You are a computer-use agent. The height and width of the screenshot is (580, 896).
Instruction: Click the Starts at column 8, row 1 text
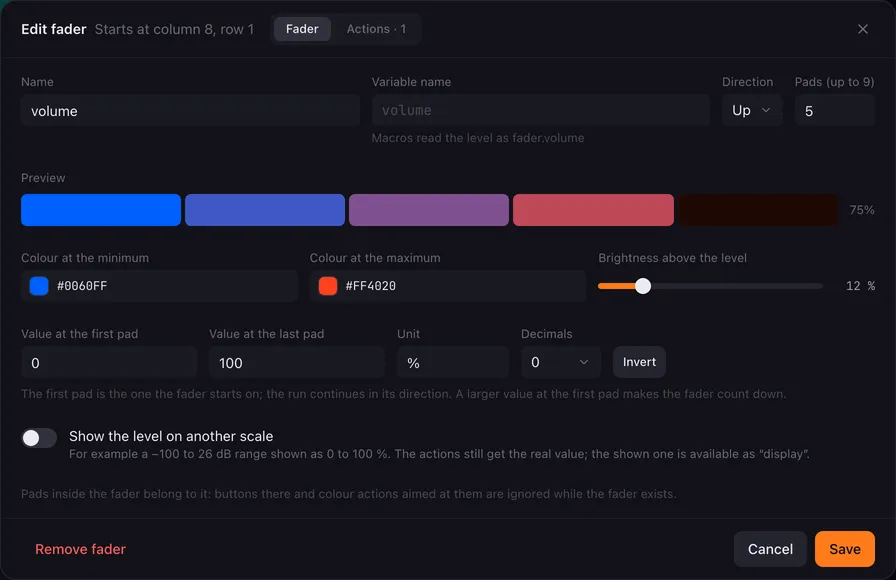click(174, 29)
